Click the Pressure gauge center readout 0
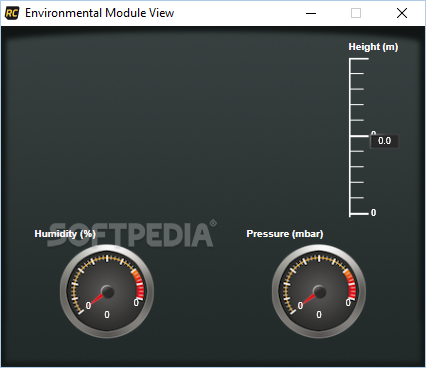This screenshot has width=426, height=368. (319, 315)
